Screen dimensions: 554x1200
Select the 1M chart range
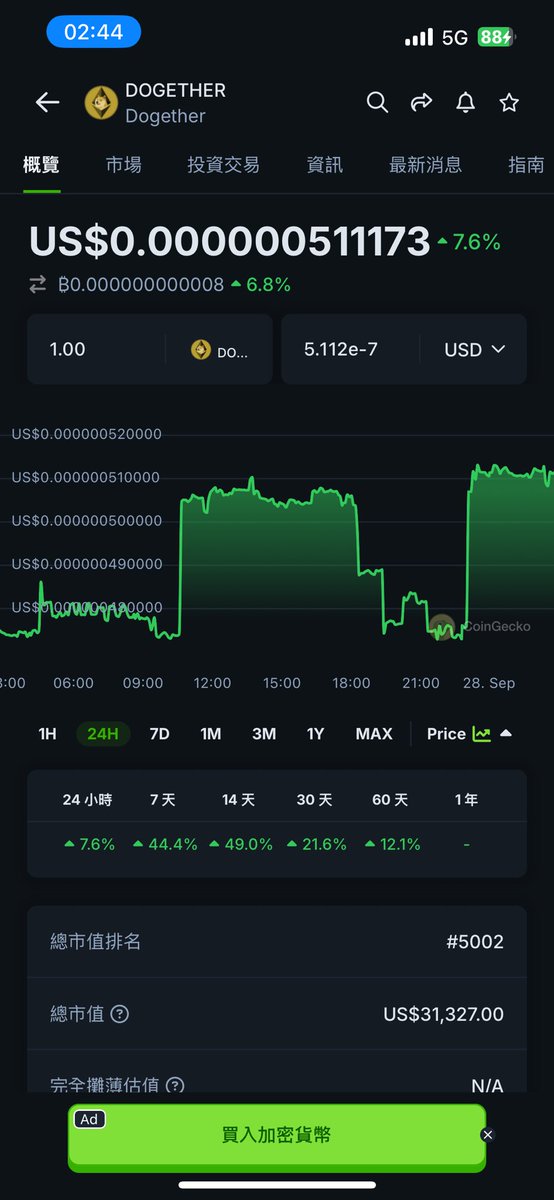tap(210, 734)
